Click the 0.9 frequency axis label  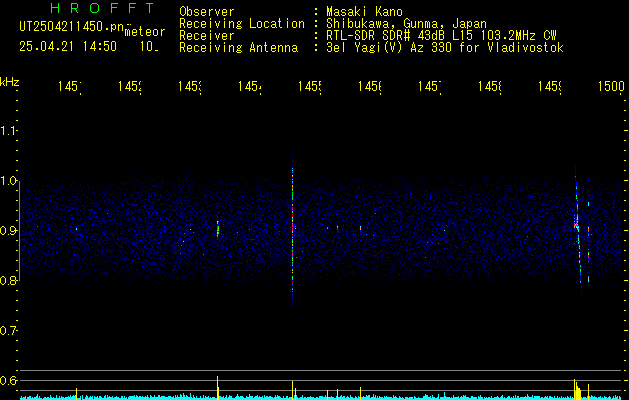coord(8,231)
